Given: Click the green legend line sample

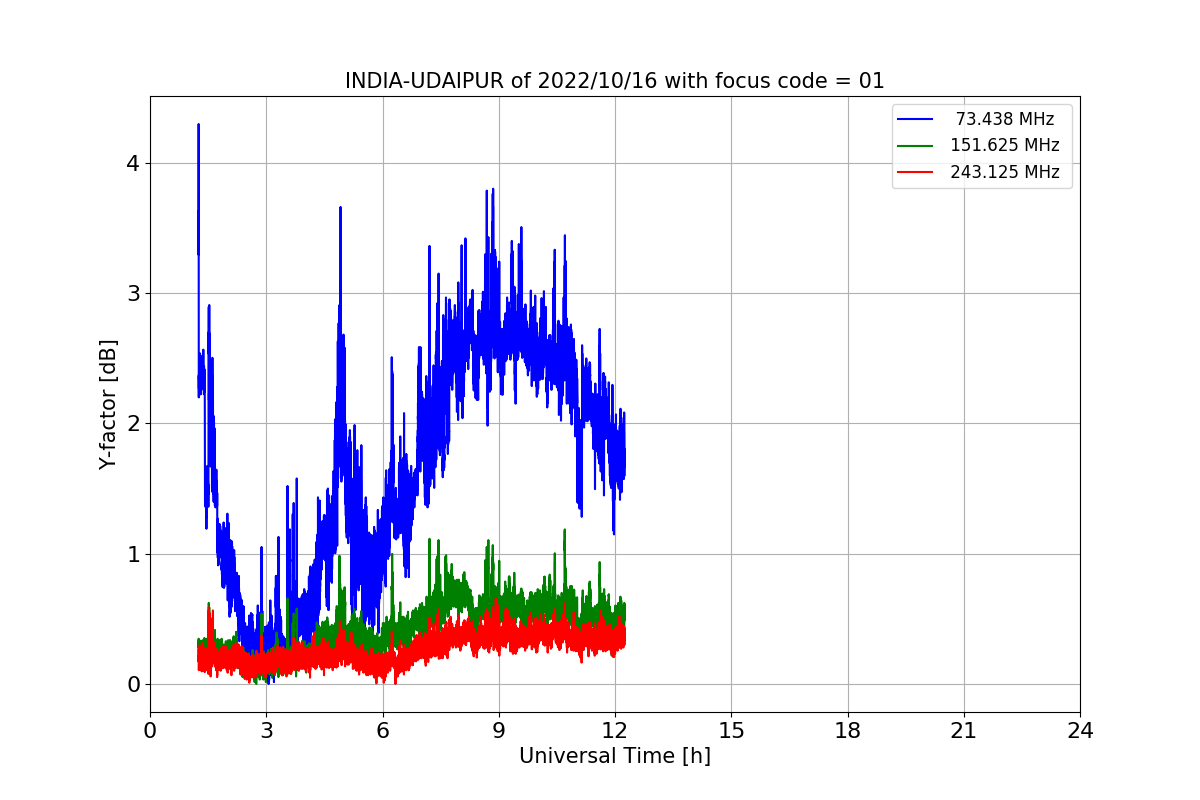Looking at the screenshot, I should 915,146.
